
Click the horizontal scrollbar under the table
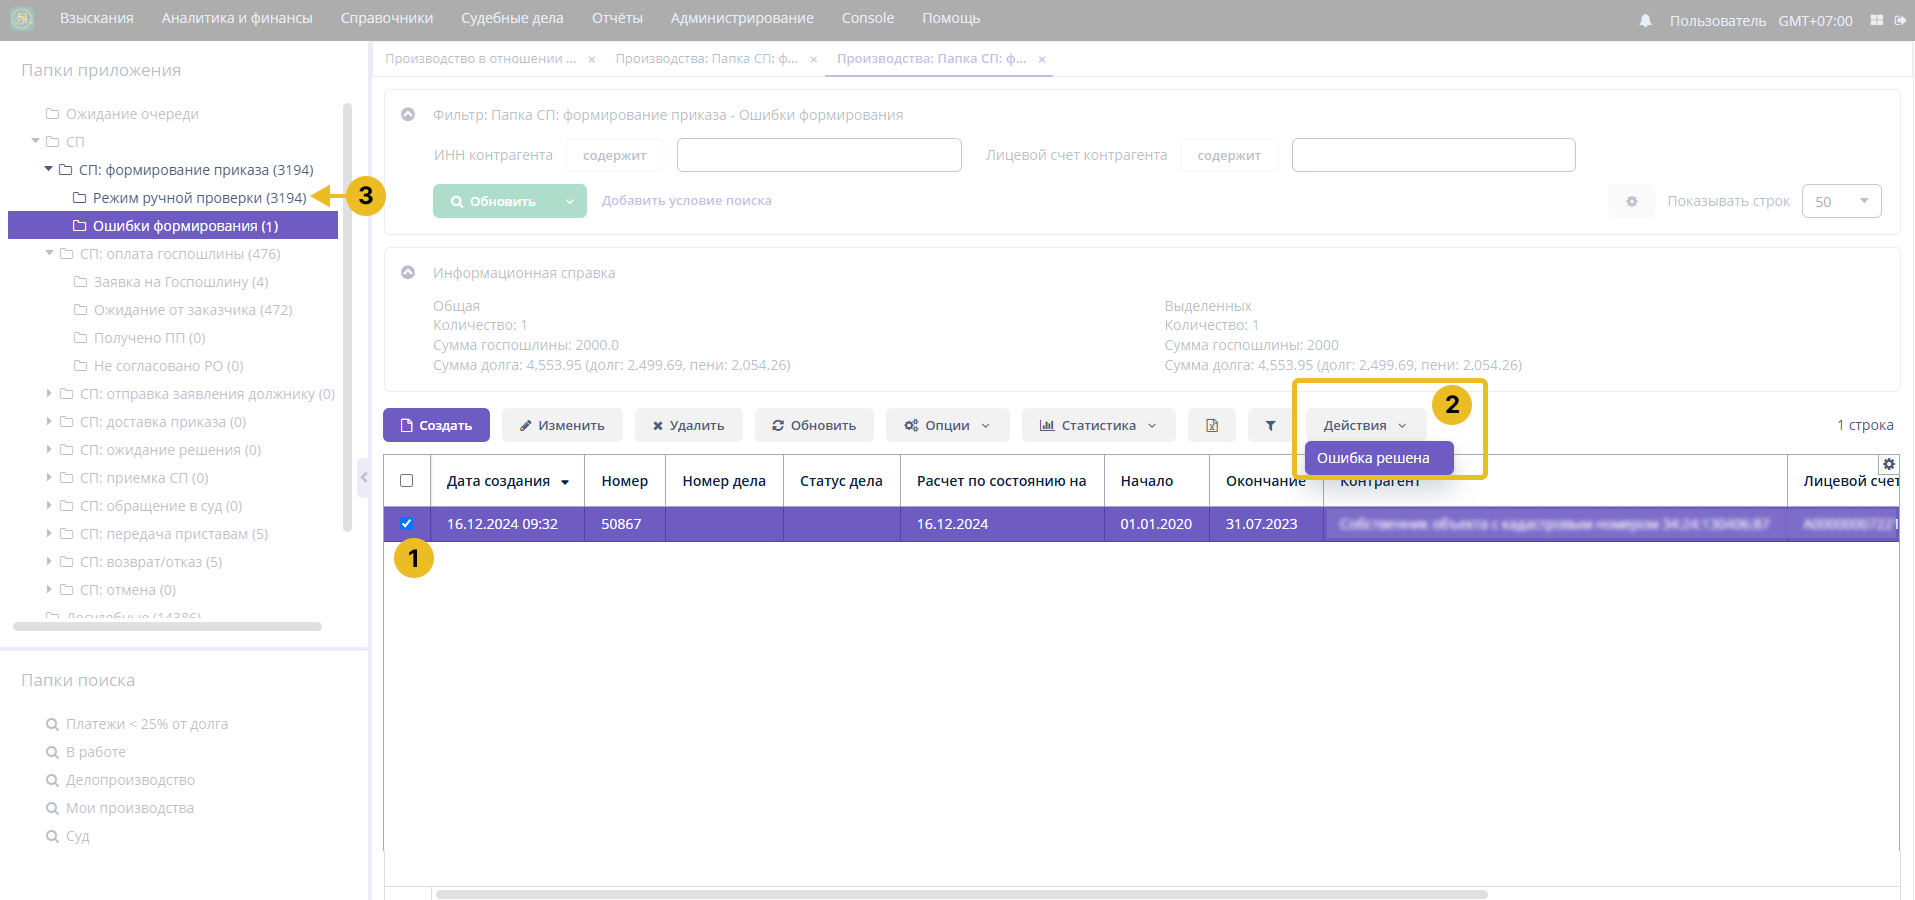[x=960, y=894]
